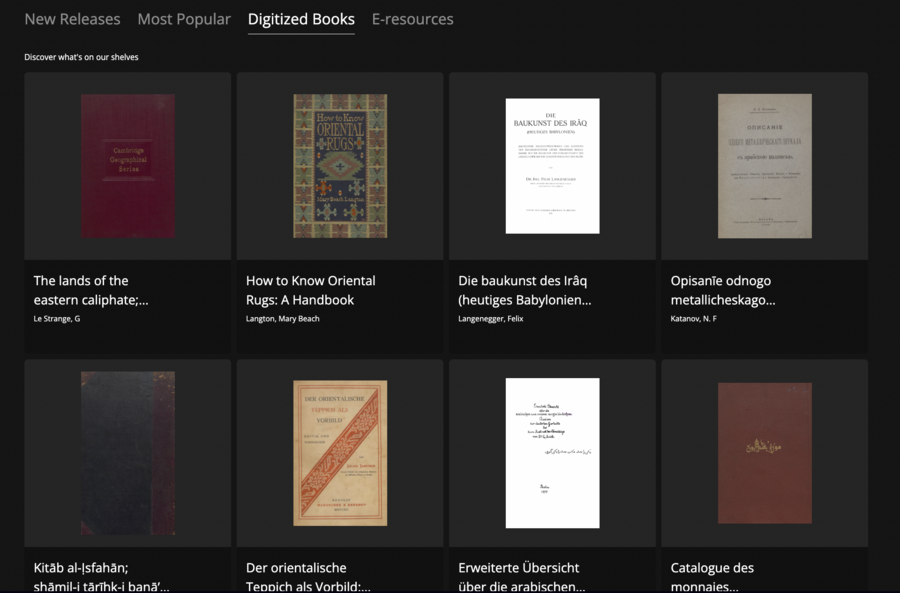Click author name "Le Strange, G"
The image size is (900, 593).
[x=51, y=318]
